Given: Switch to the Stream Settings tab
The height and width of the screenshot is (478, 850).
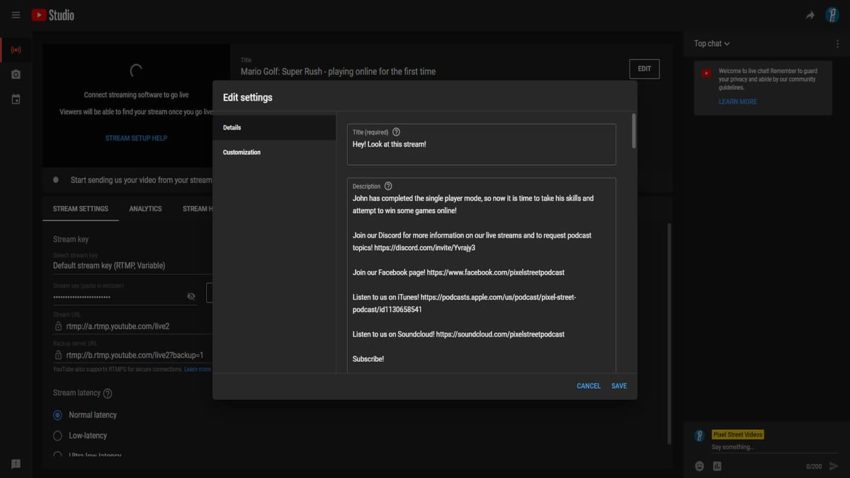Looking at the screenshot, I should tap(80, 209).
